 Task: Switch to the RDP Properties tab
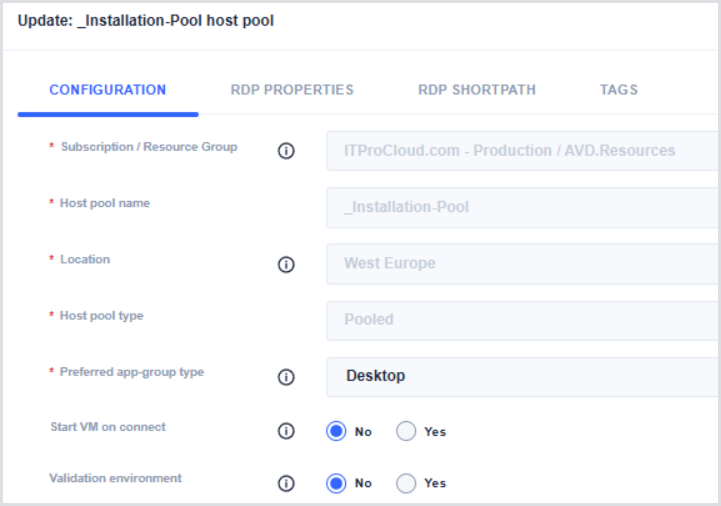[292, 90]
